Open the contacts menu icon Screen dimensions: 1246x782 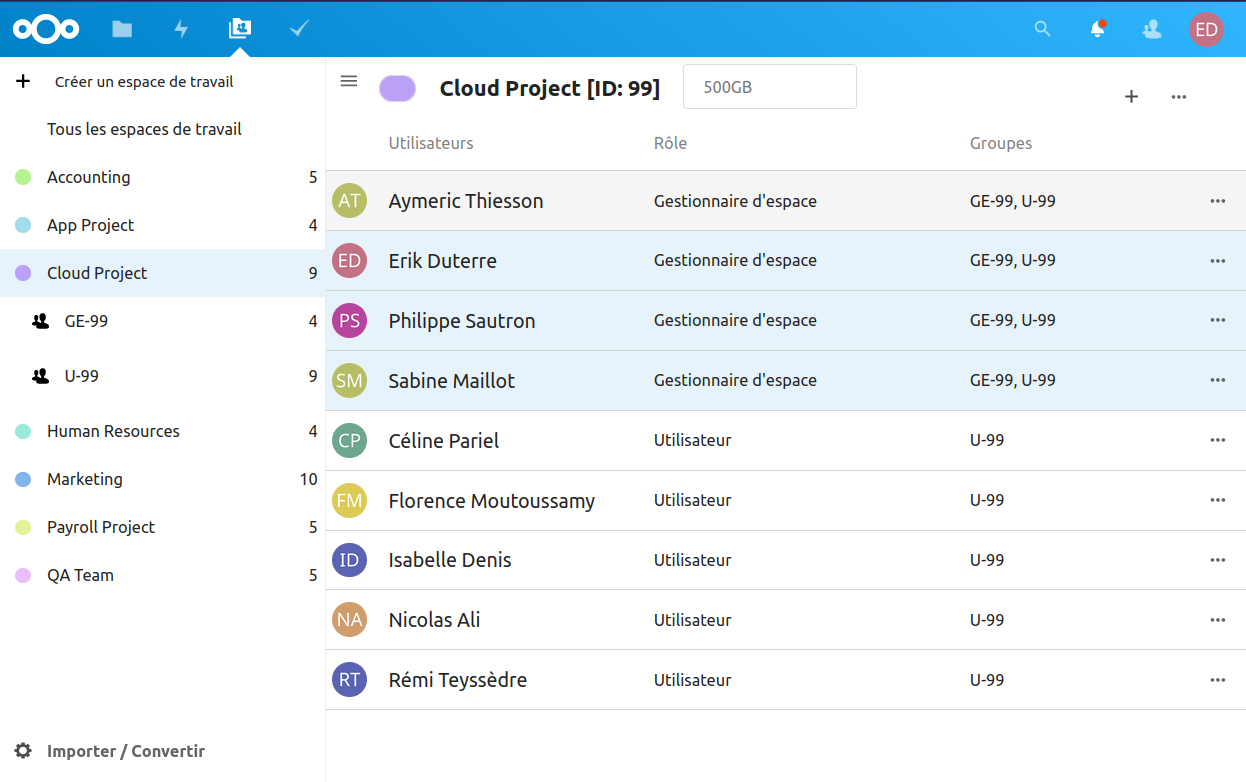point(1152,29)
